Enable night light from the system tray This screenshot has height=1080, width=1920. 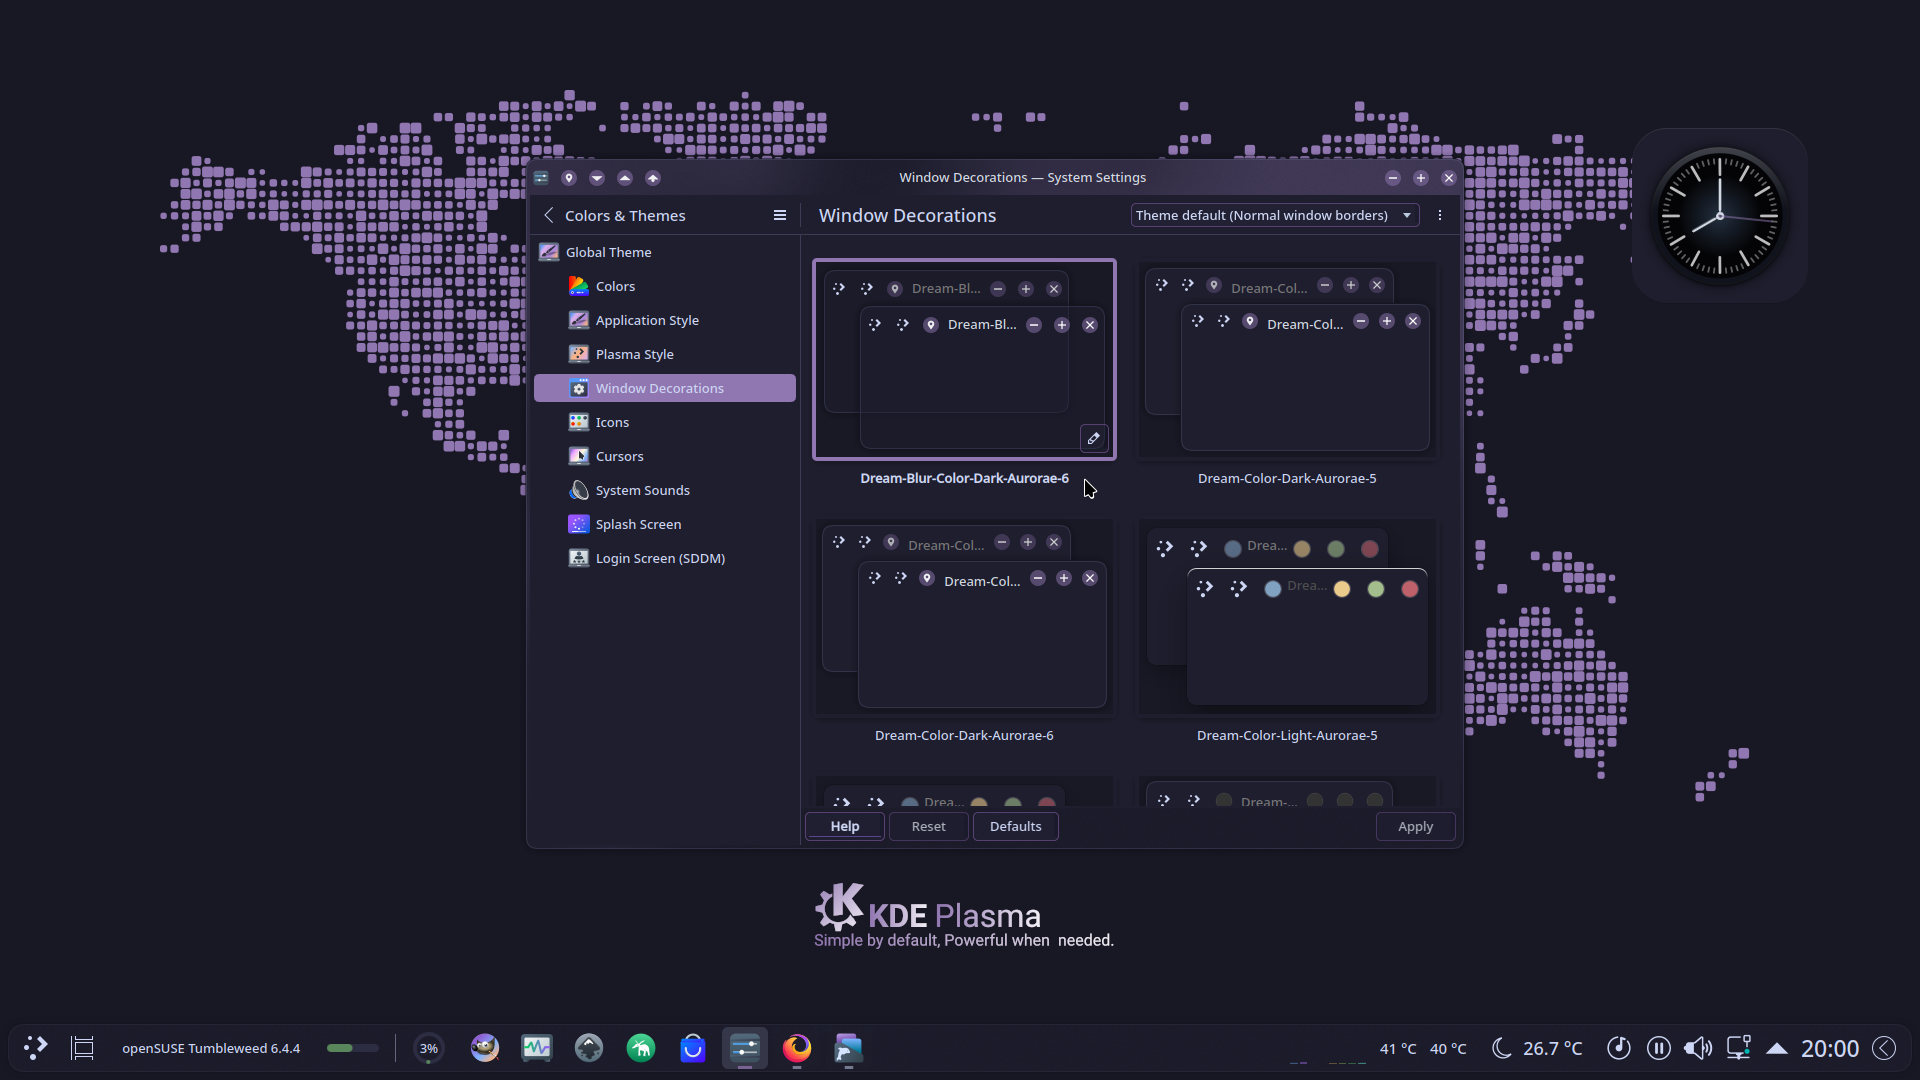click(1501, 1047)
